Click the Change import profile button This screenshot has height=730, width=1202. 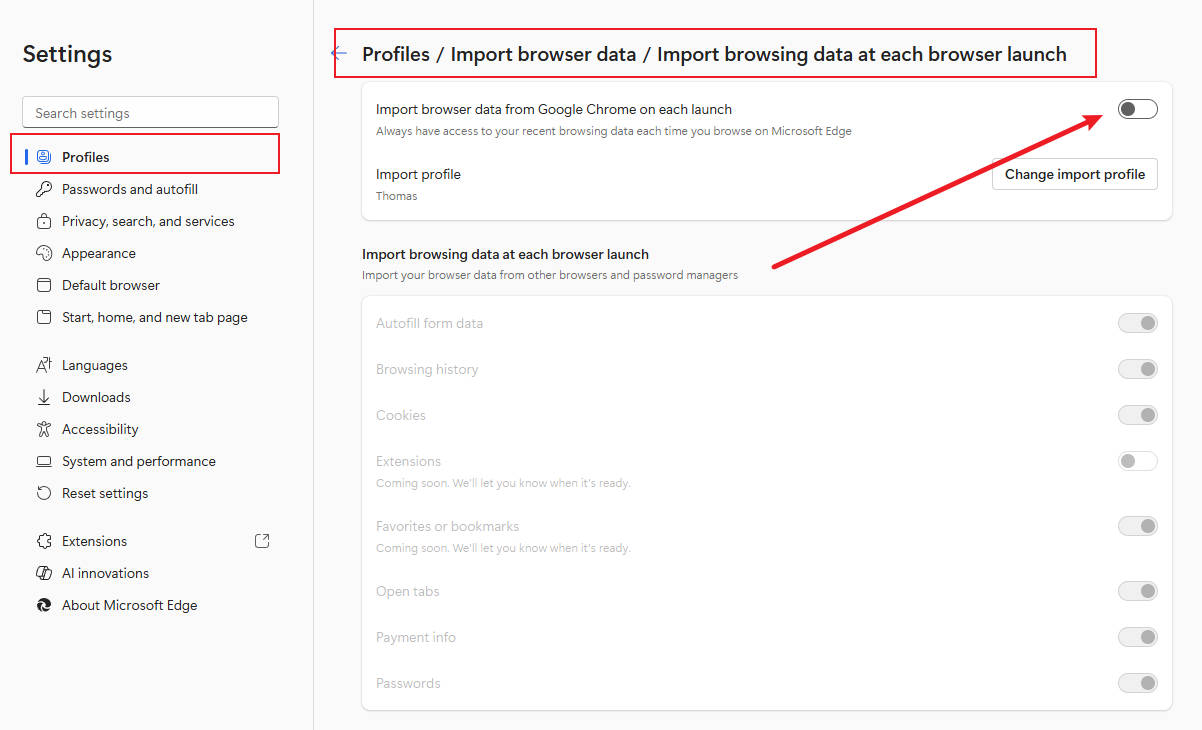[x=1075, y=174]
